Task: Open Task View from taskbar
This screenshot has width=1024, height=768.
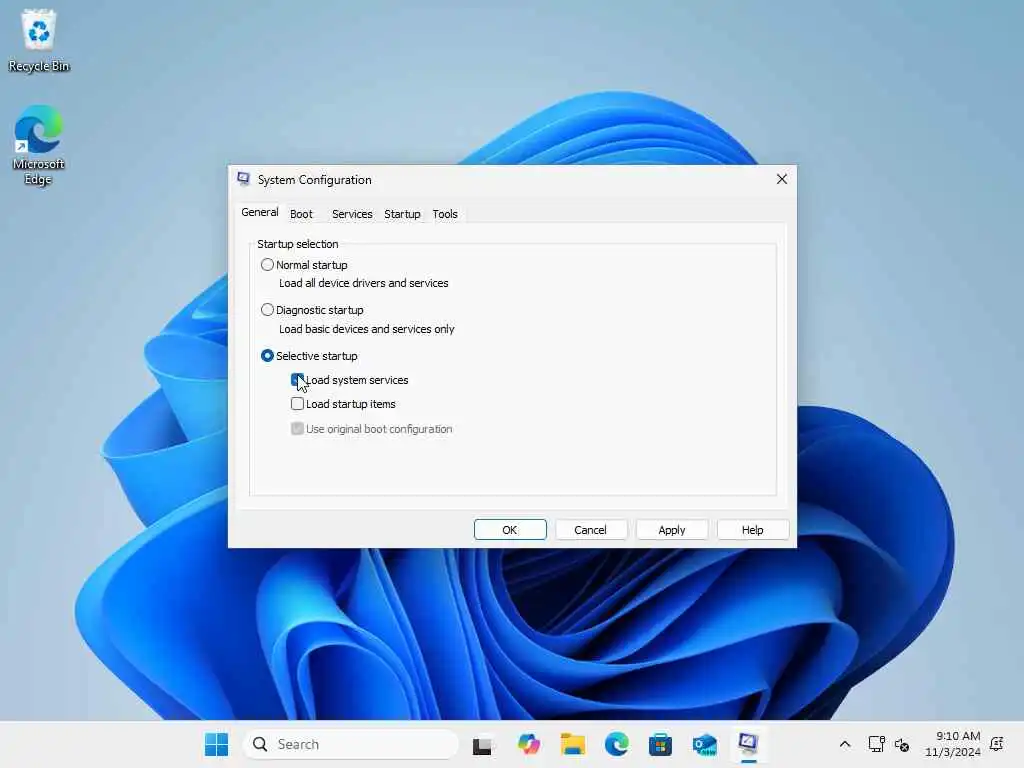Action: coord(482,744)
